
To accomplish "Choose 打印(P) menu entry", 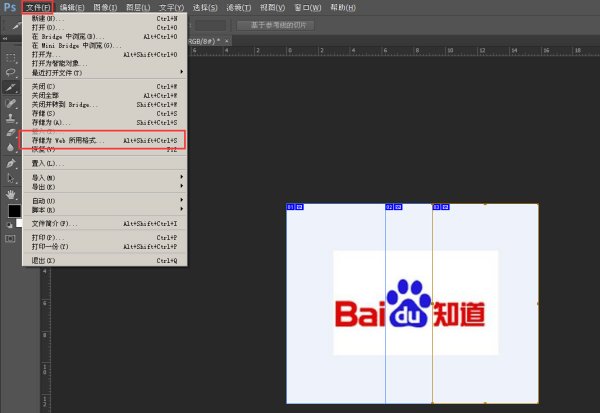I will (x=104, y=238).
